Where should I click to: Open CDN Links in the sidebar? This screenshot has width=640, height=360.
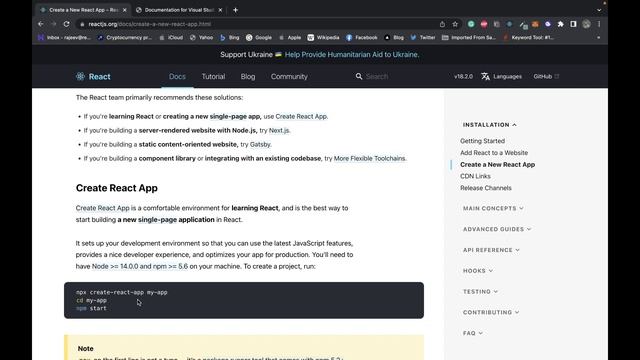(x=475, y=176)
